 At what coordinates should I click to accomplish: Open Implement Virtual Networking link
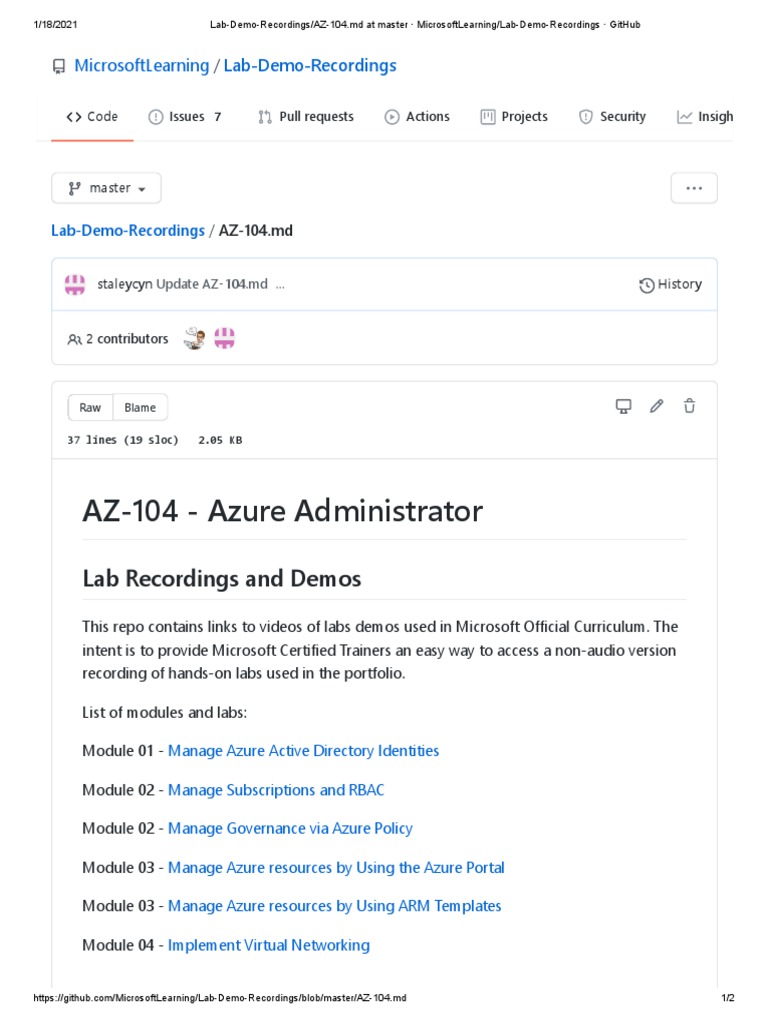269,946
